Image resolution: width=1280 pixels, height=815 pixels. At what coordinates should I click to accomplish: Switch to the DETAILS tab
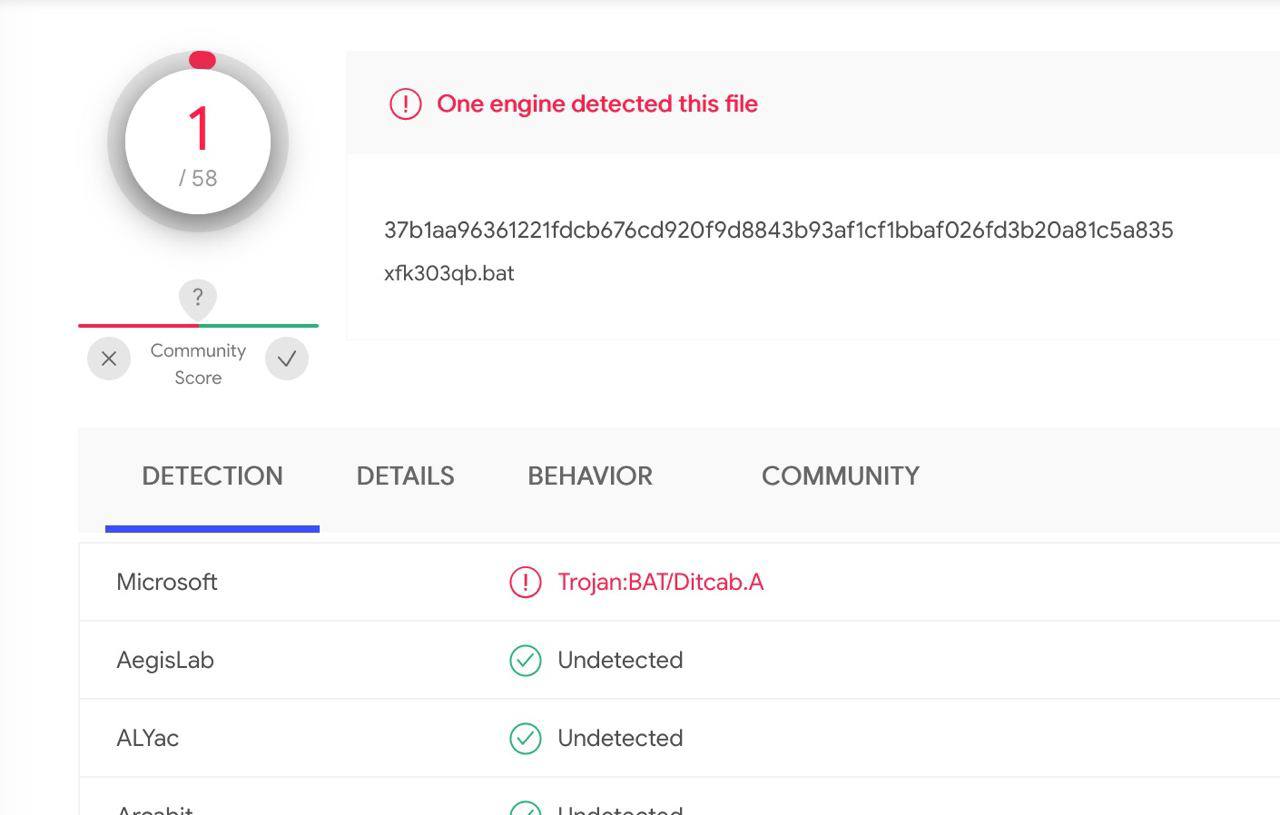[405, 476]
